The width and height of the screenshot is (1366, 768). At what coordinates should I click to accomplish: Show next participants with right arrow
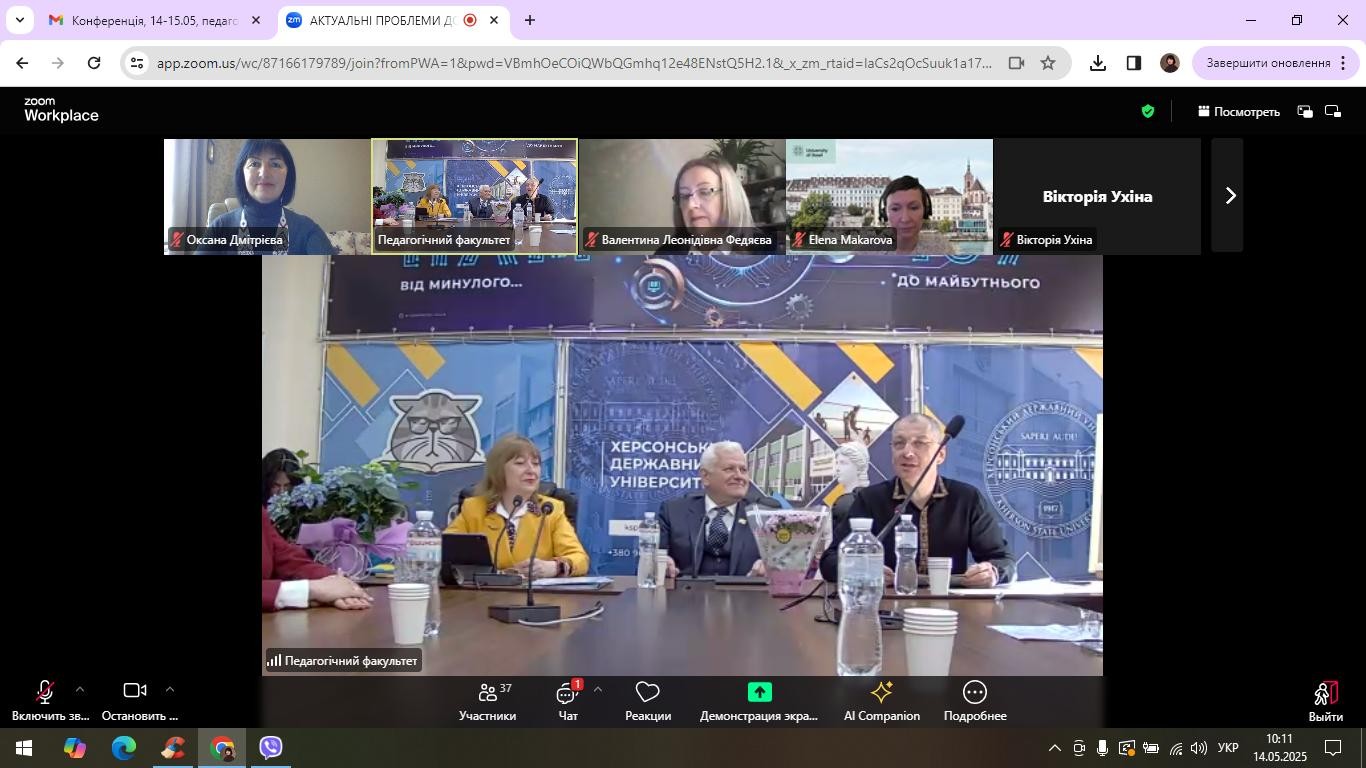point(1229,196)
